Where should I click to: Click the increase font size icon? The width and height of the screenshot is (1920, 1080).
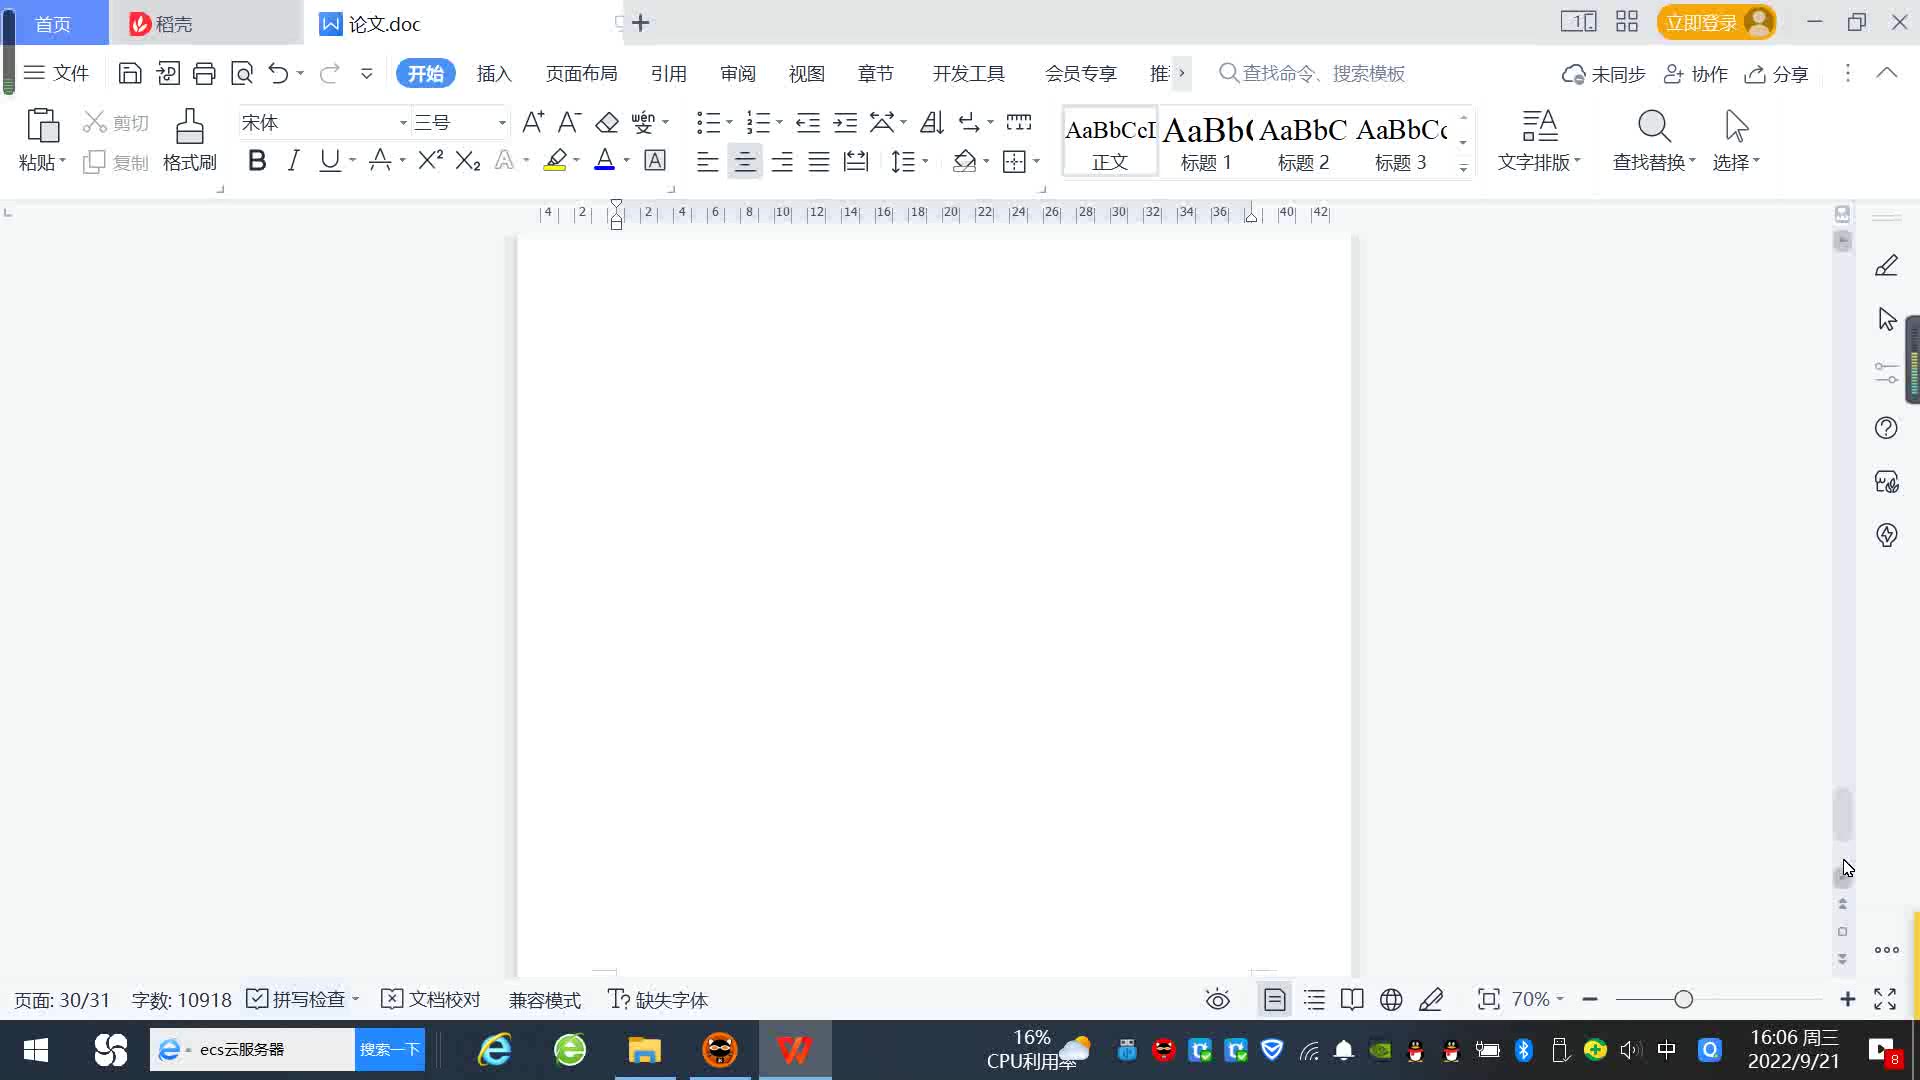click(x=533, y=123)
